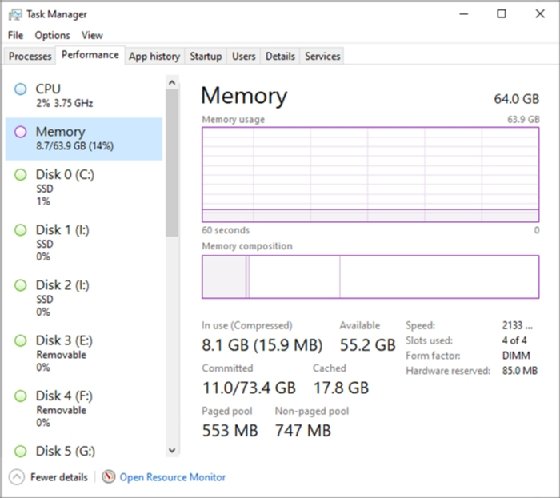Open the View menu

pyautogui.click(x=92, y=35)
